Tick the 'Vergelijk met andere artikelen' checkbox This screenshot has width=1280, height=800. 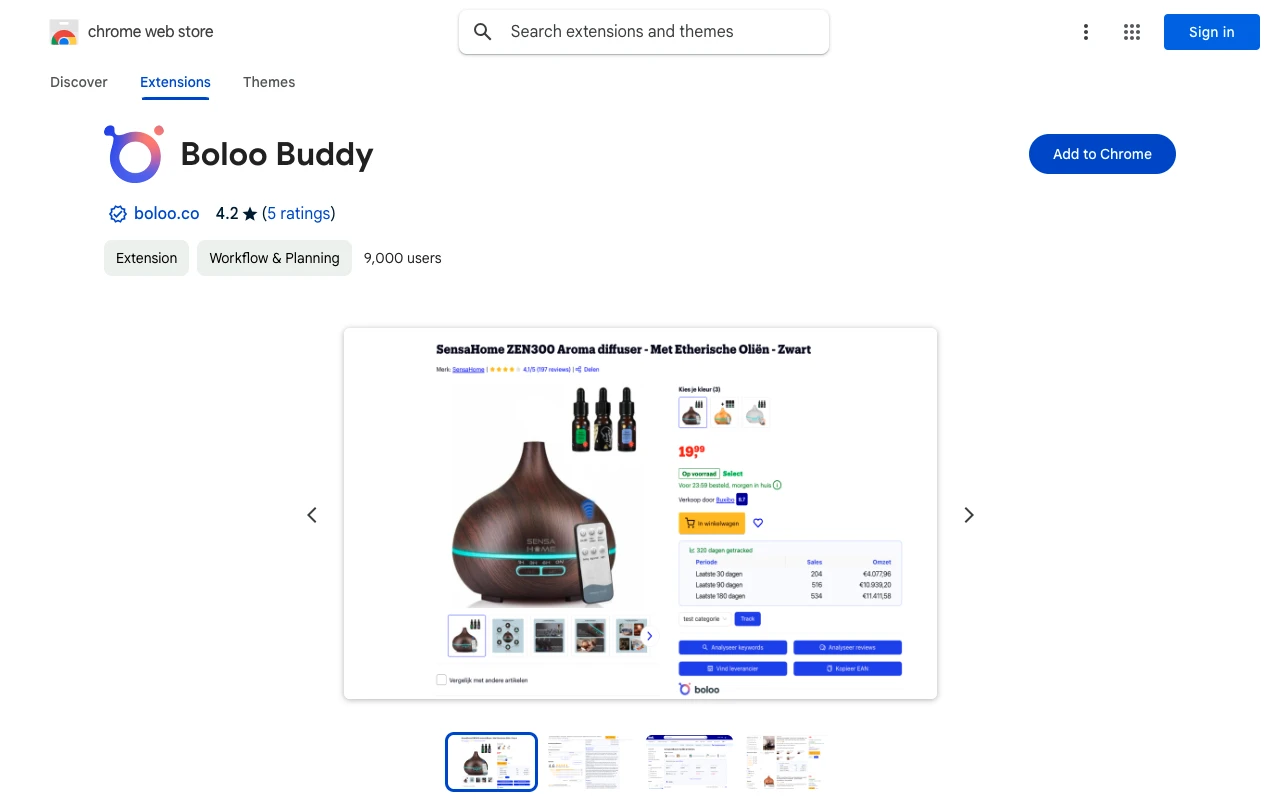click(x=442, y=680)
